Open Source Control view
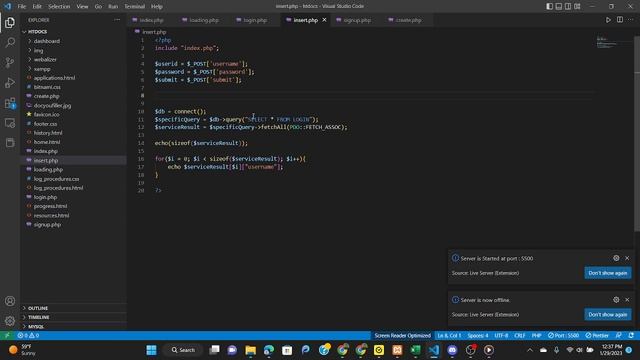 click(x=10, y=62)
